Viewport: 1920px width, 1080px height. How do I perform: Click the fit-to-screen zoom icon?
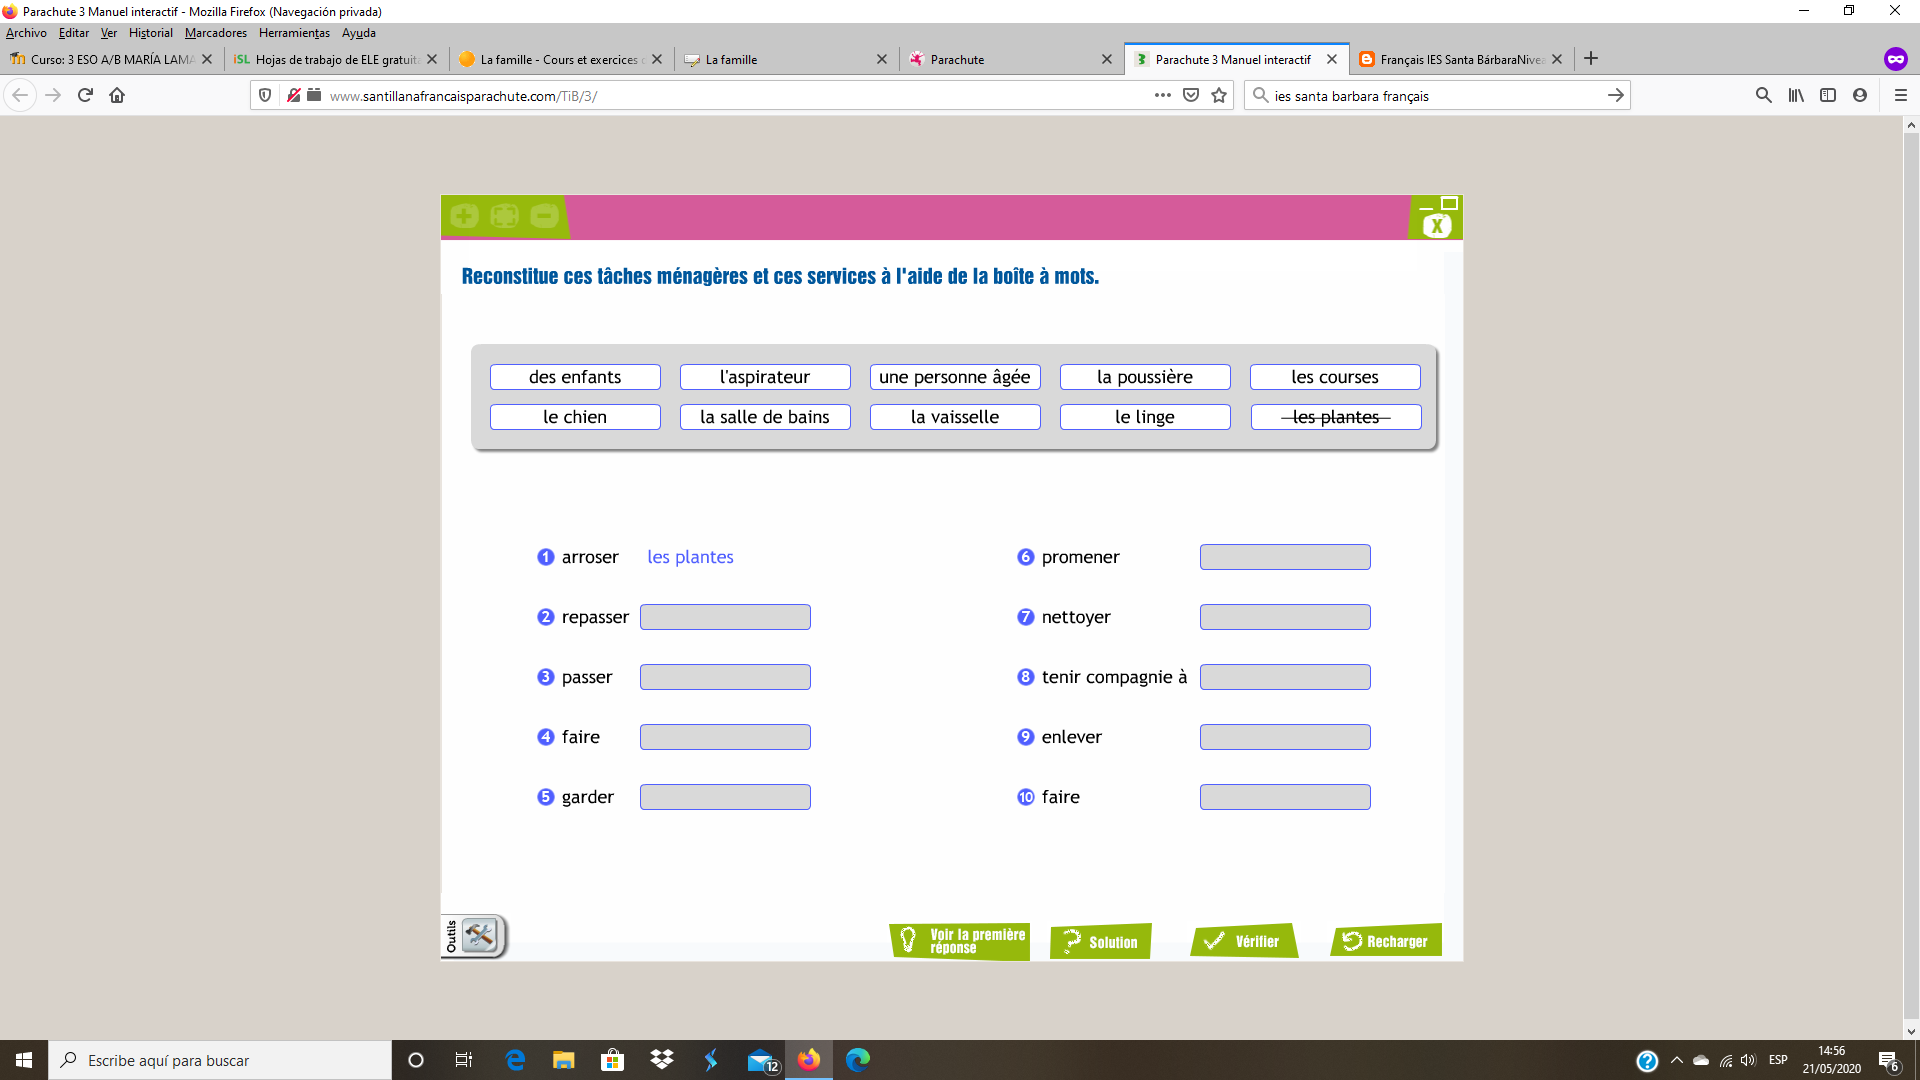point(504,216)
